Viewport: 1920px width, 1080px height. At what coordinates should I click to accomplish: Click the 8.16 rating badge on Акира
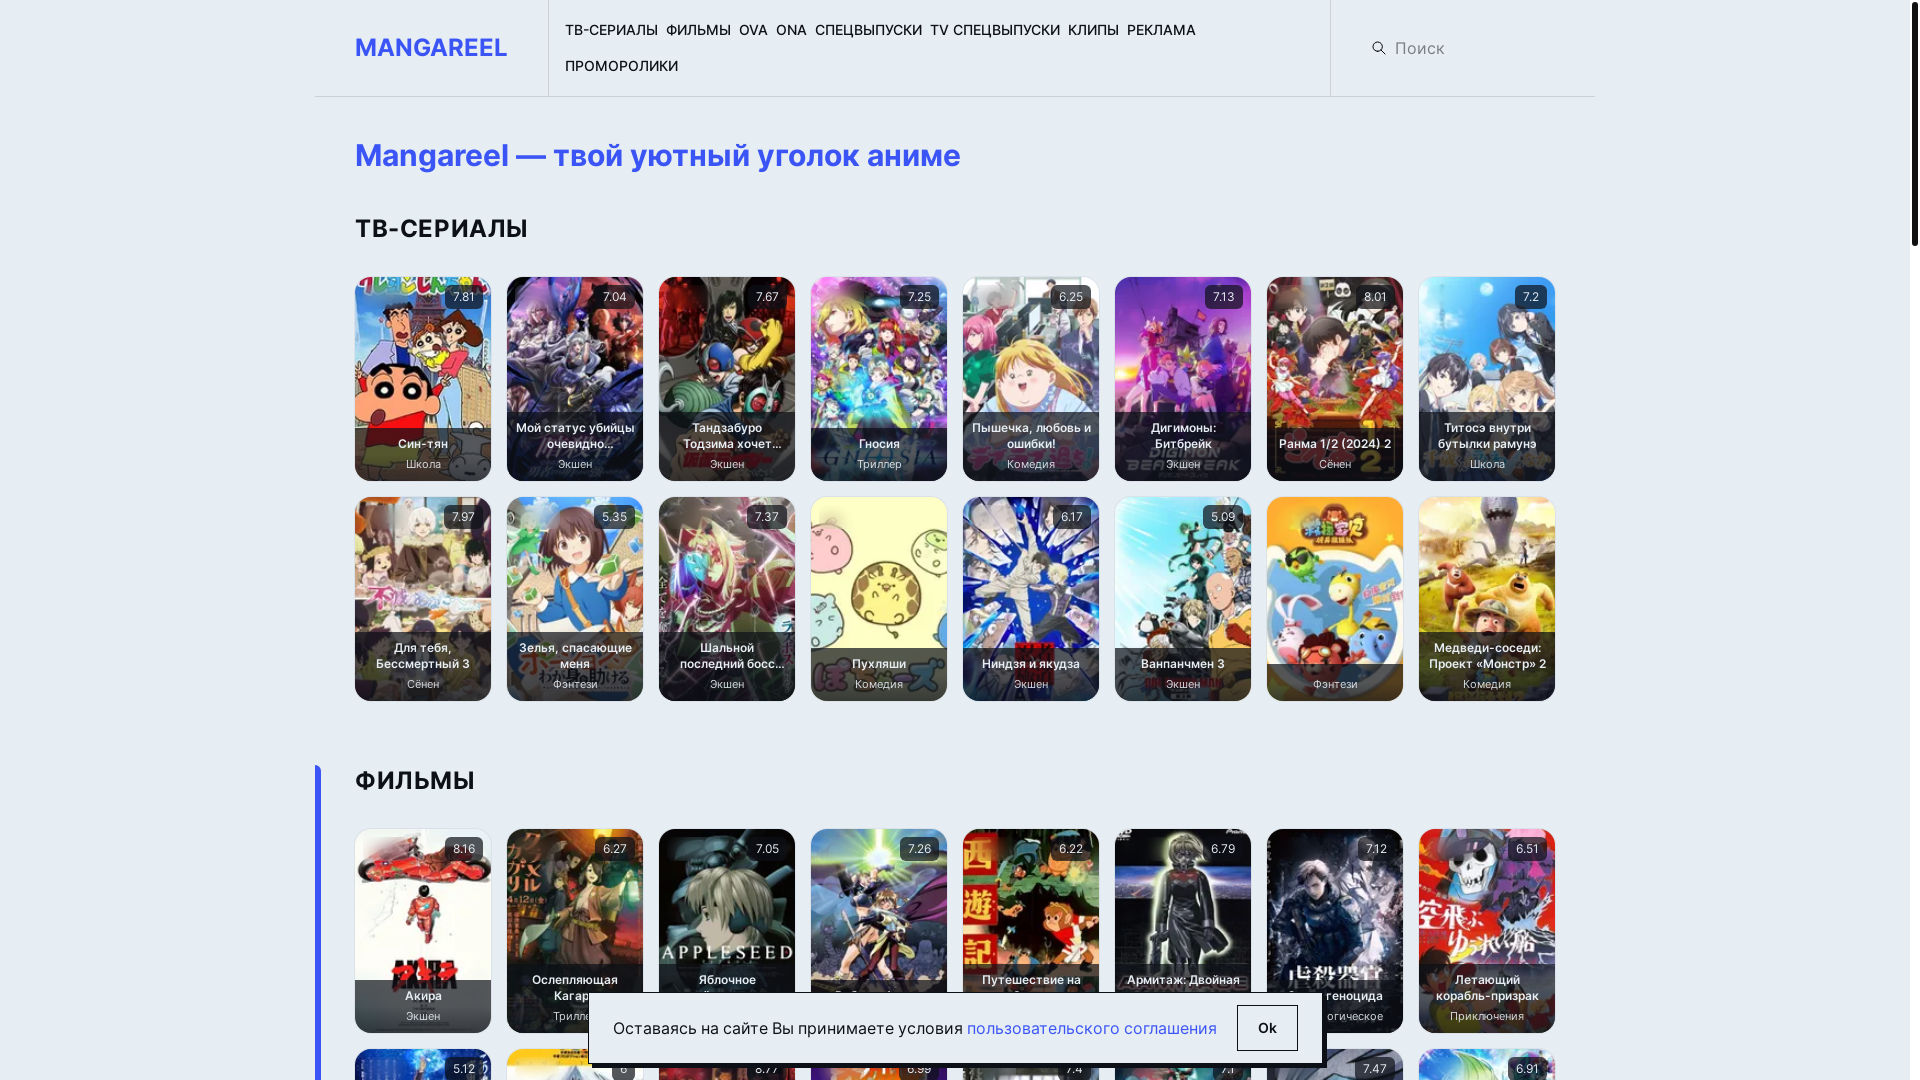[463, 849]
